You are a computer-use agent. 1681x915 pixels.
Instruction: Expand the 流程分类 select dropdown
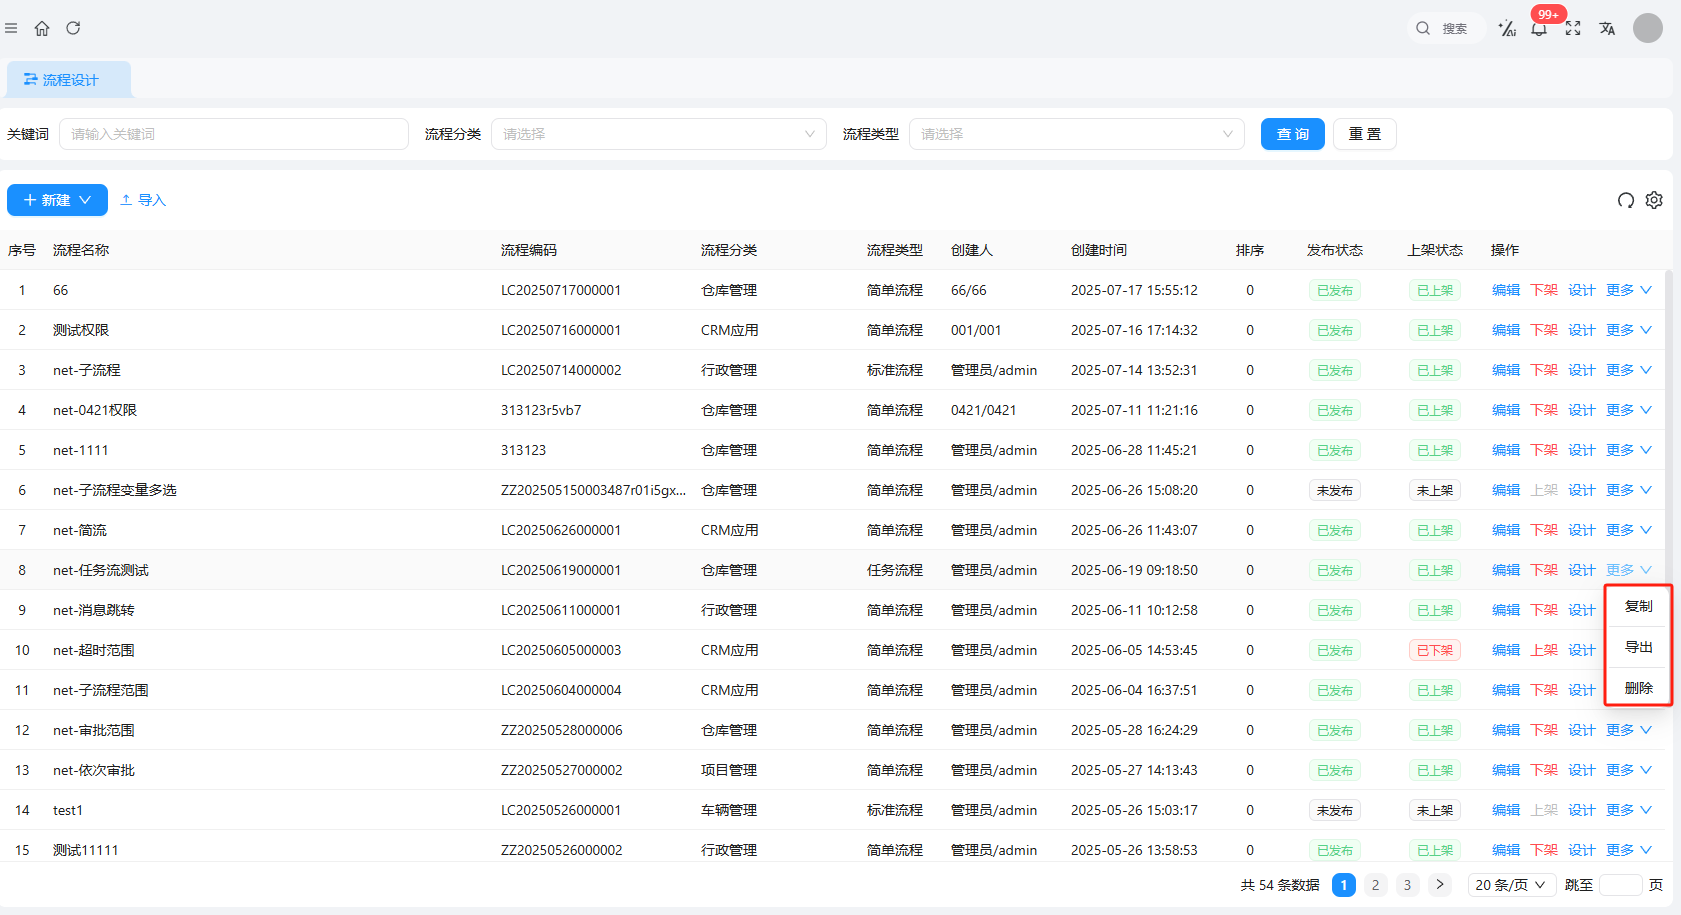click(x=658, y=134)
